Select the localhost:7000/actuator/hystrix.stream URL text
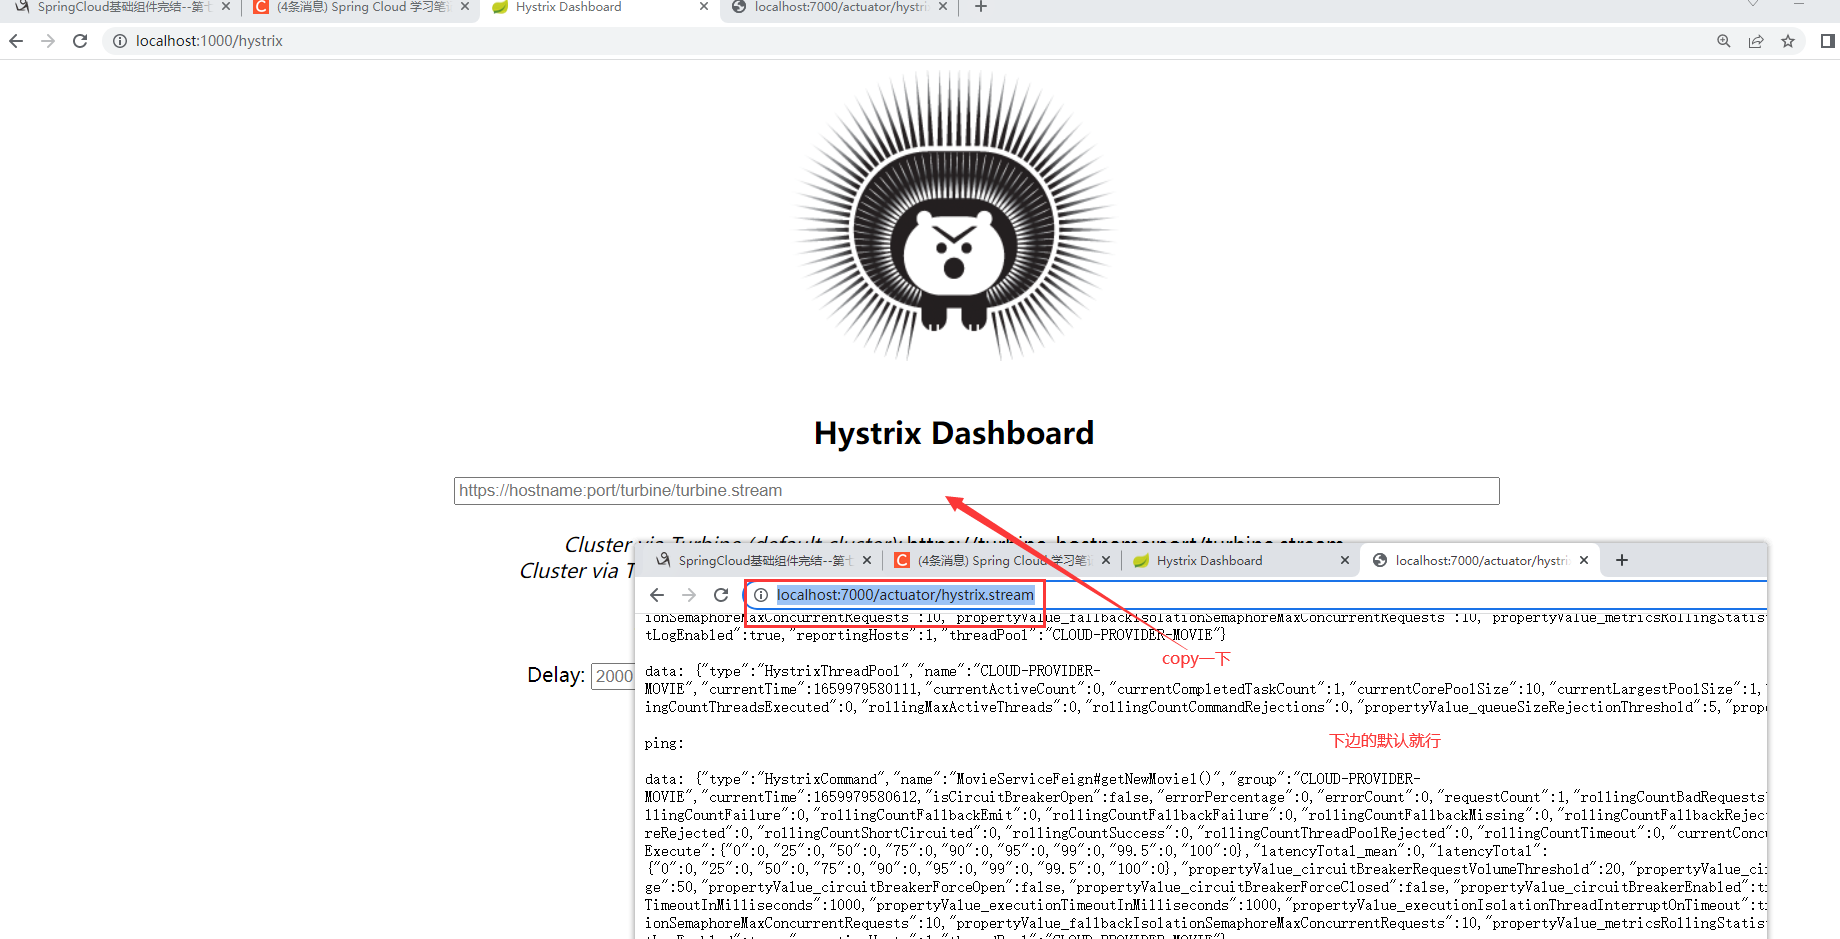Screen dimensions: 1840x939 tap(905, 595)
